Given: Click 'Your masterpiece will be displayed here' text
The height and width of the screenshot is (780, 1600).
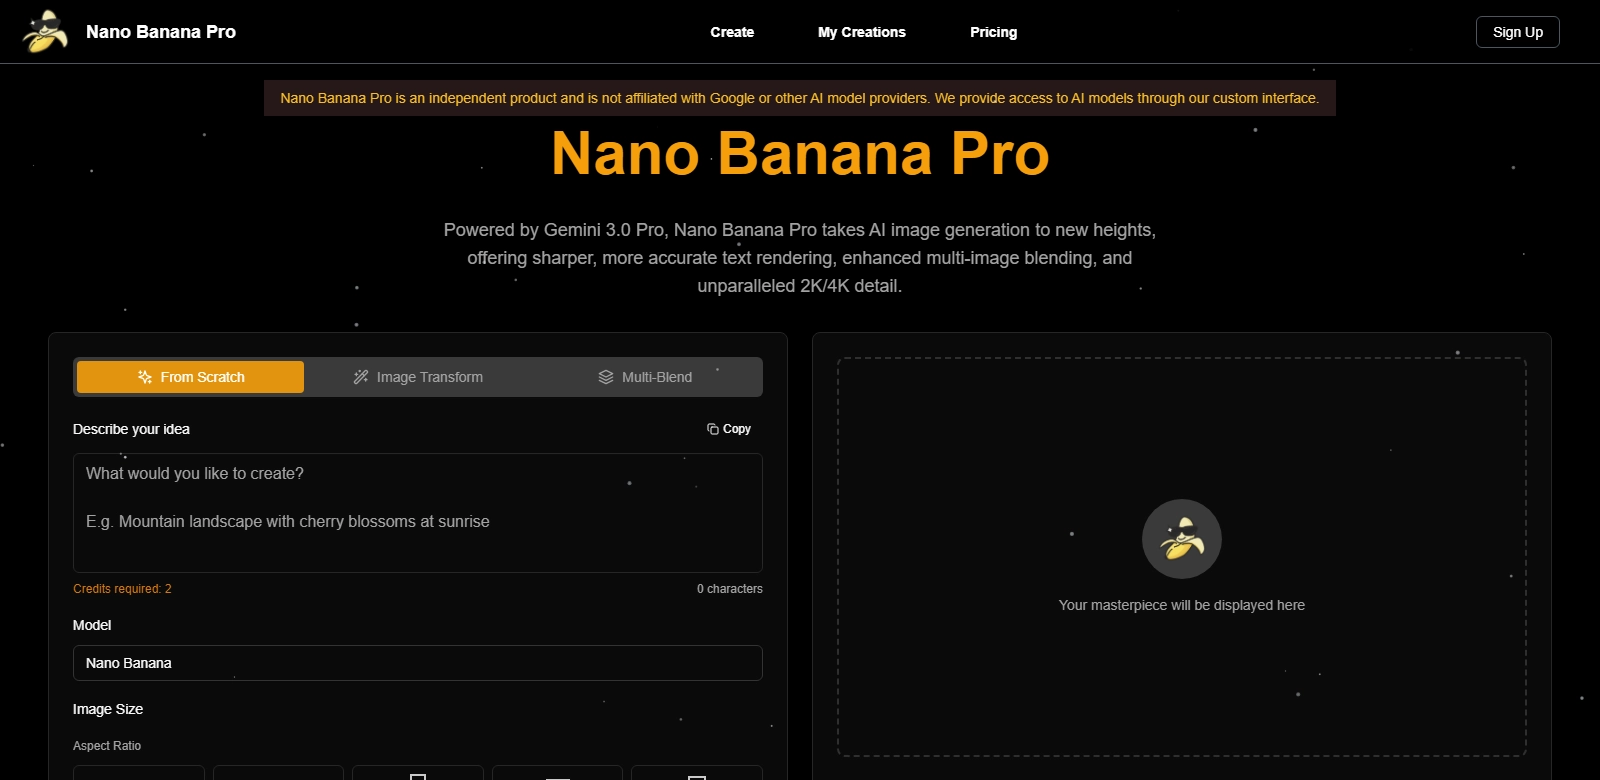Looking at the screenshot, I should [1182, 605].
